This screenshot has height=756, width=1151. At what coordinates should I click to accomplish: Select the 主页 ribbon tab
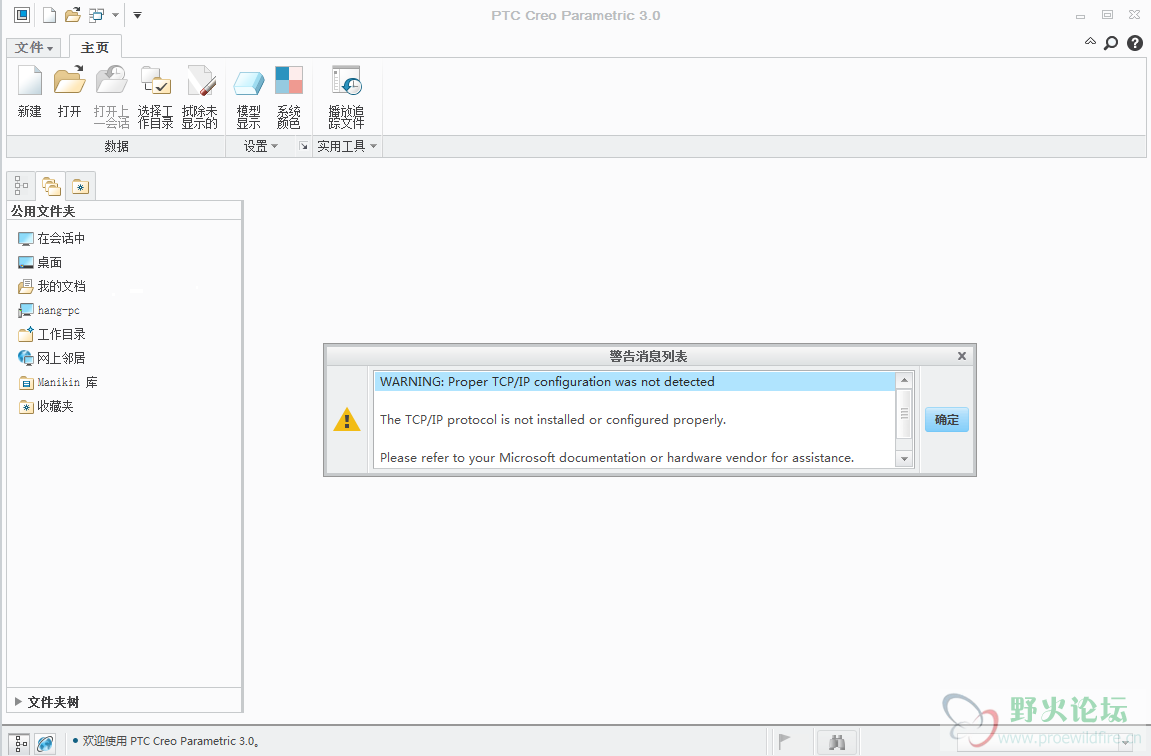(95, 47)
